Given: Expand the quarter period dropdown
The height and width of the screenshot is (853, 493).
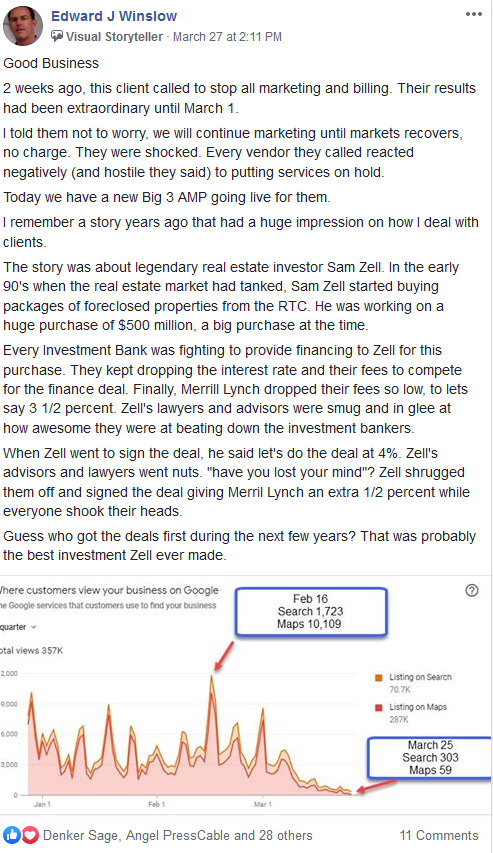Looking at the screenshot, I should pyautogui.click(x=18, y=627).
